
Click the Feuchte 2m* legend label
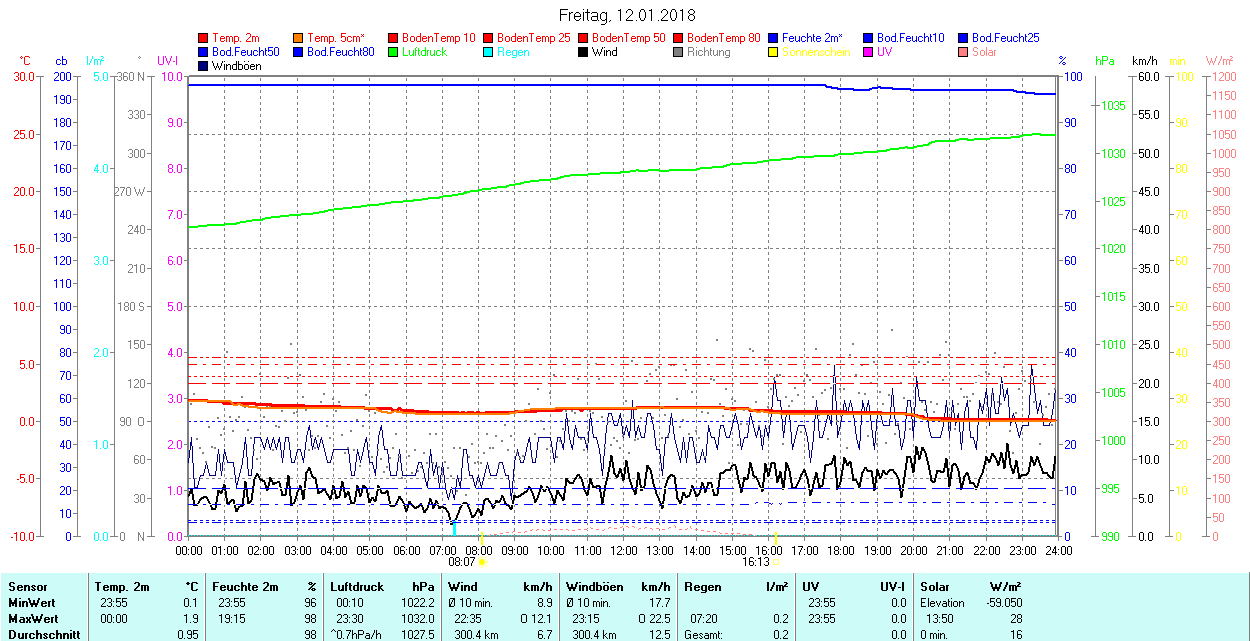click(x=812, y=38)
